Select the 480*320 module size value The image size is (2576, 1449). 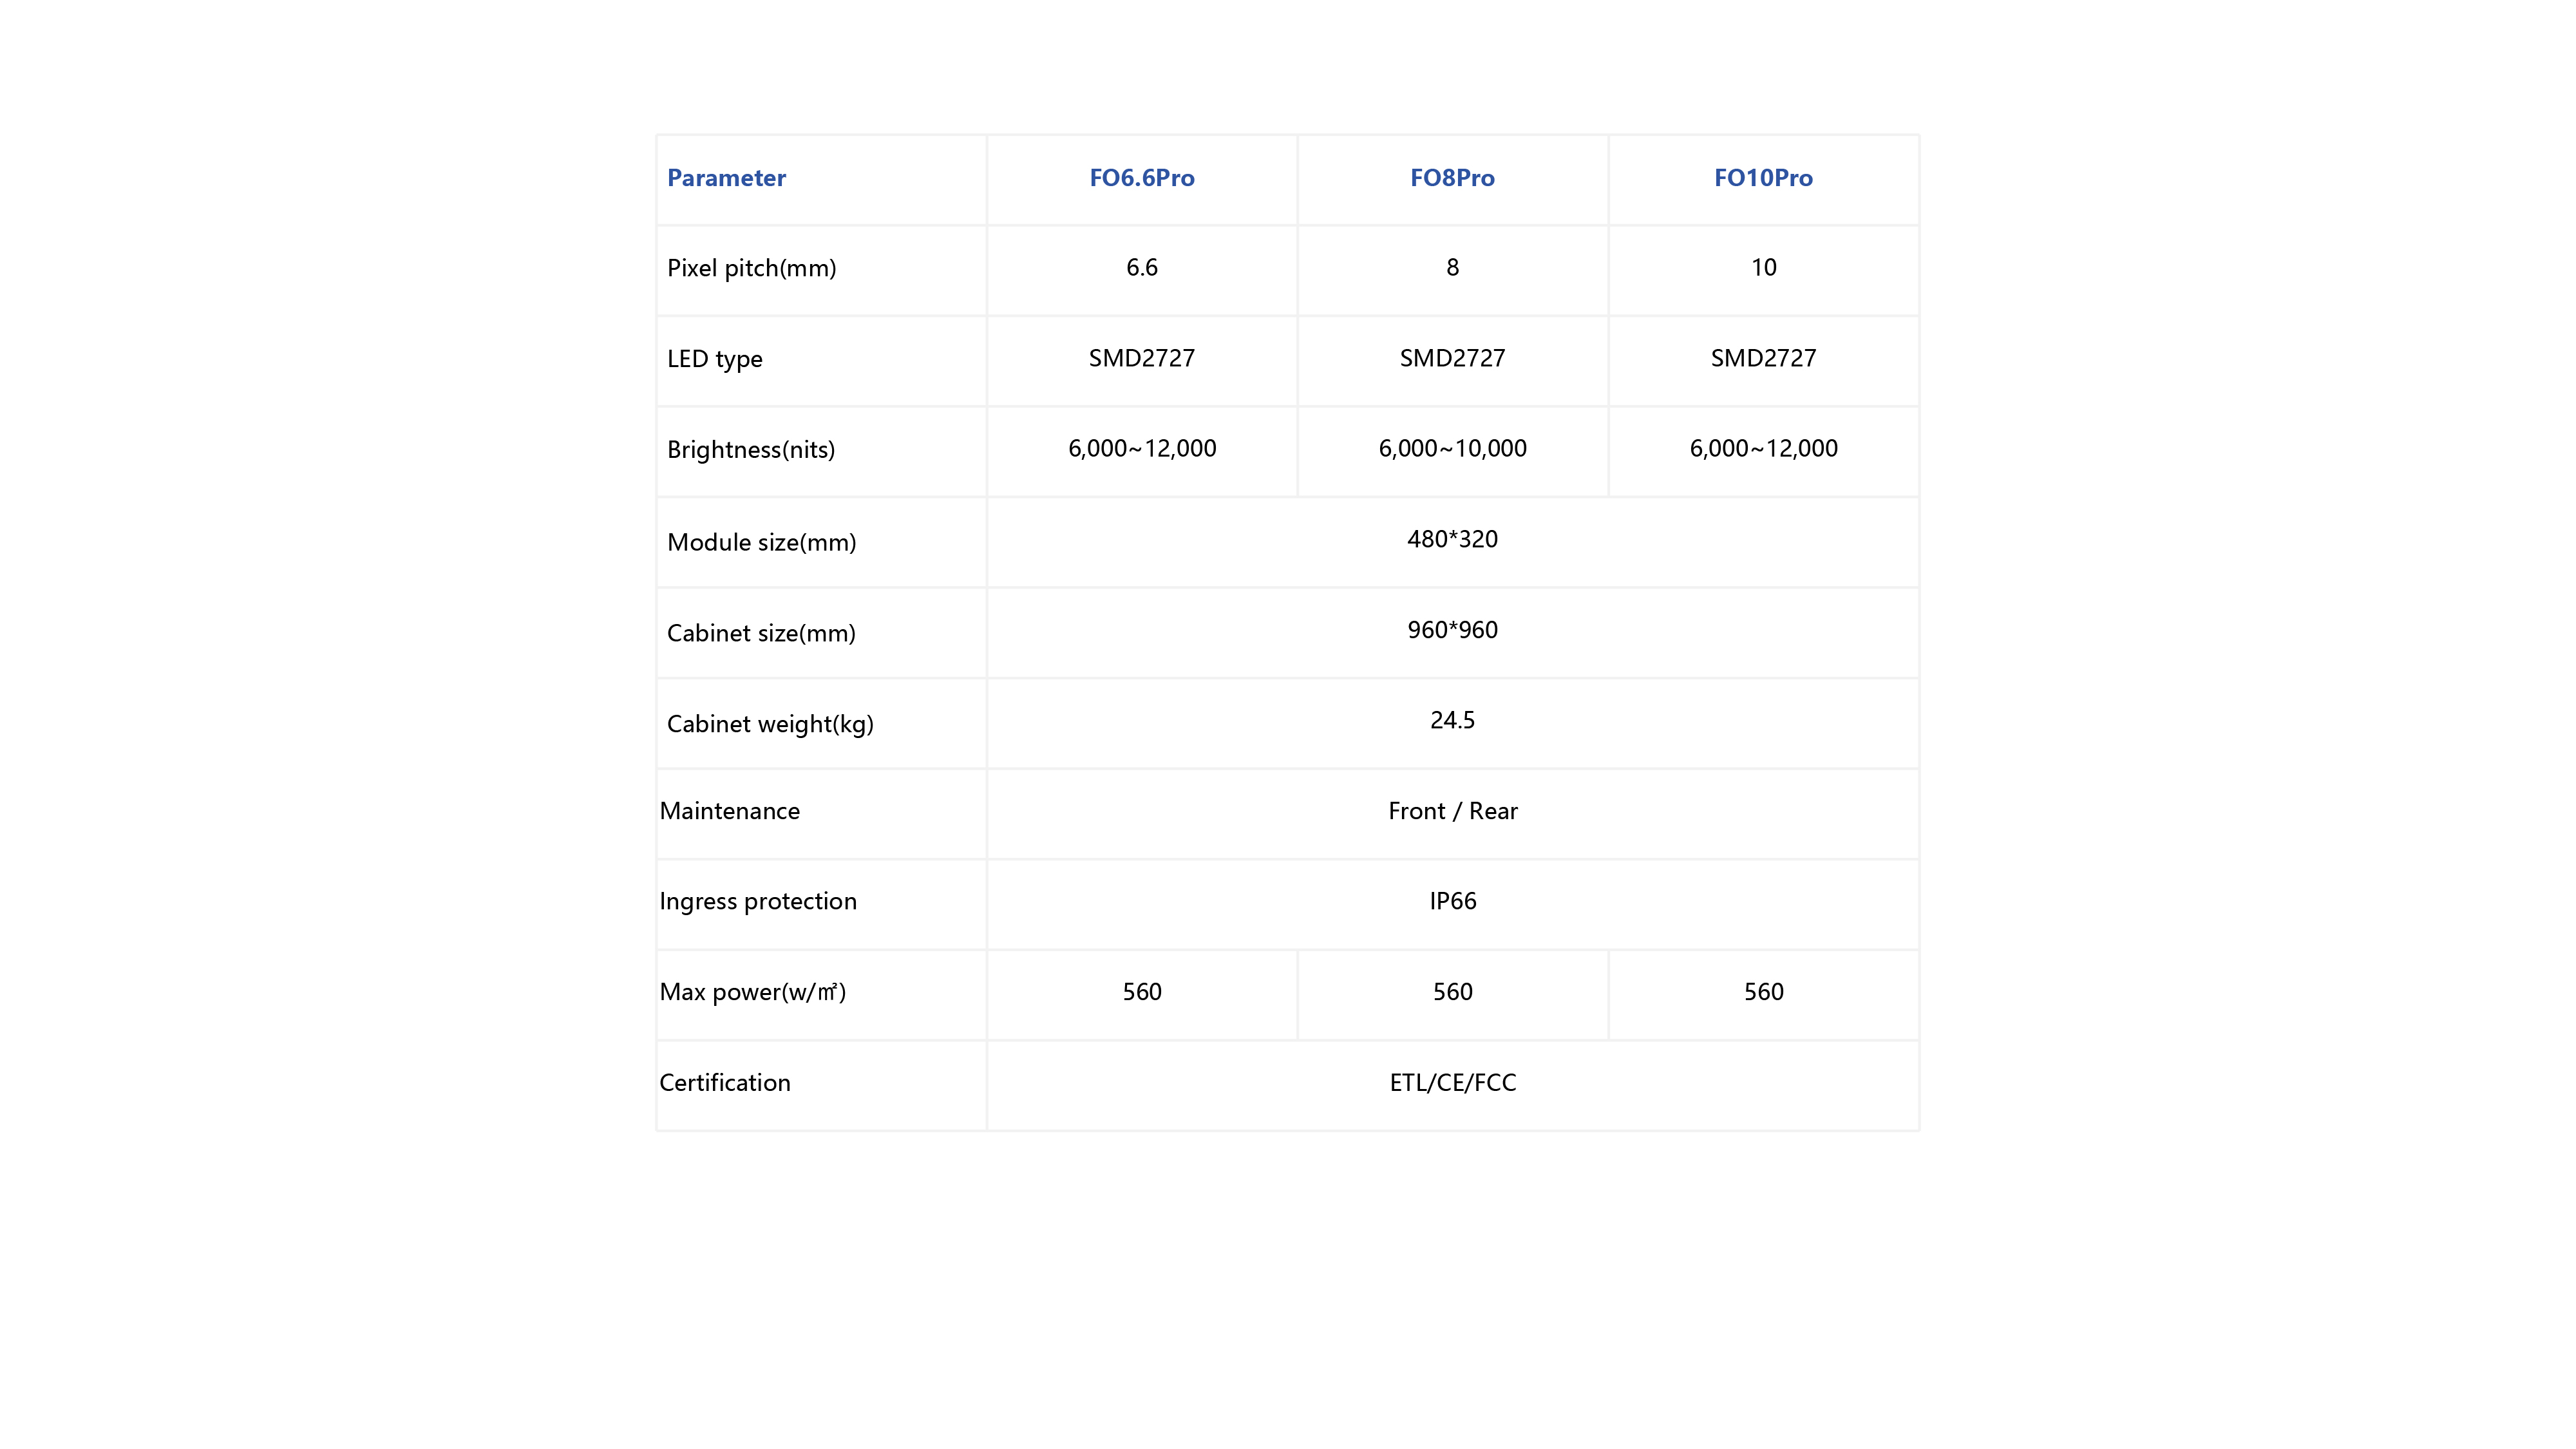pyautogui.click(x=1452, y=539)
